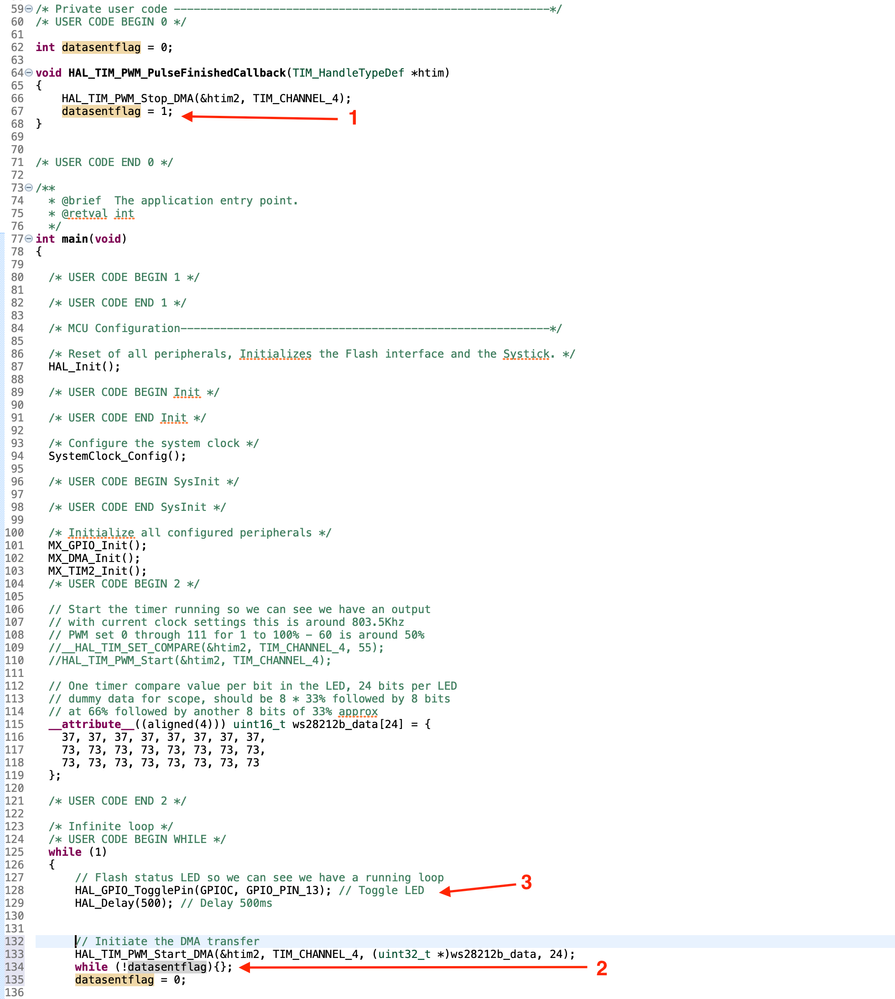895x999 pixels.
Task: Select the highlighted datasentflag on line 62
Action: [101, 47]
